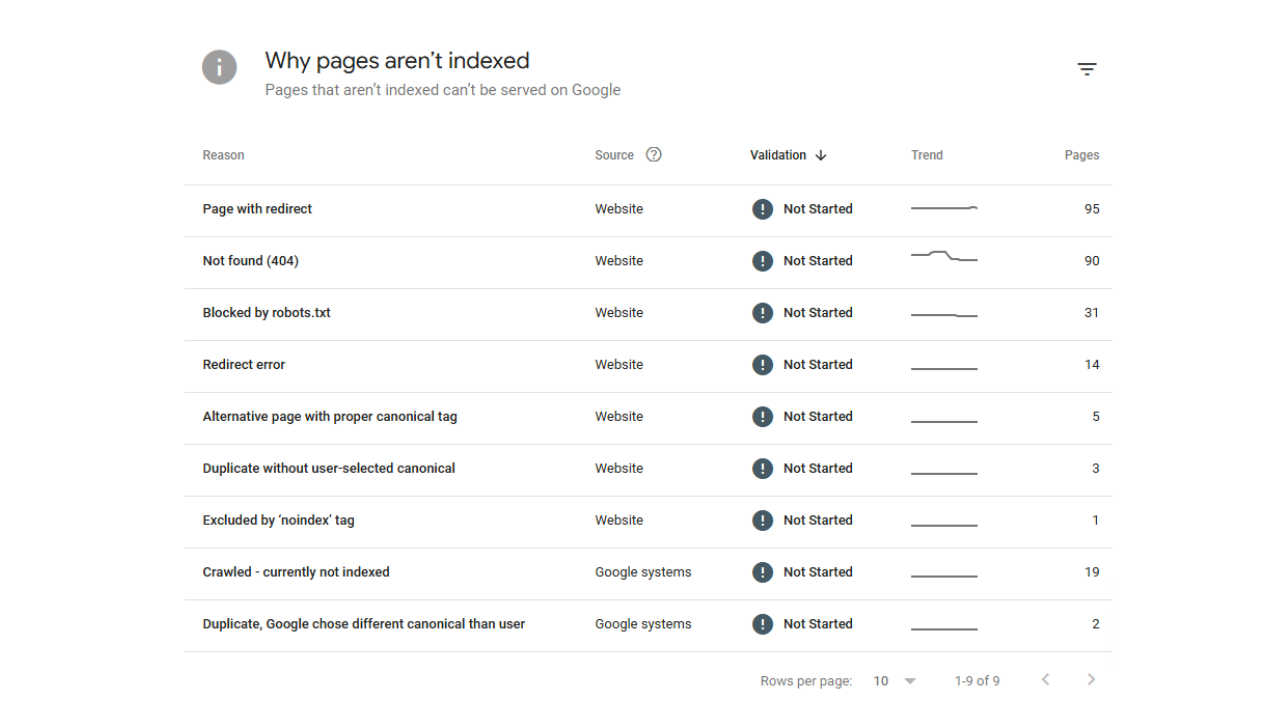Click the Reason column header
1280x720 pixels.
tap(223, 155)
